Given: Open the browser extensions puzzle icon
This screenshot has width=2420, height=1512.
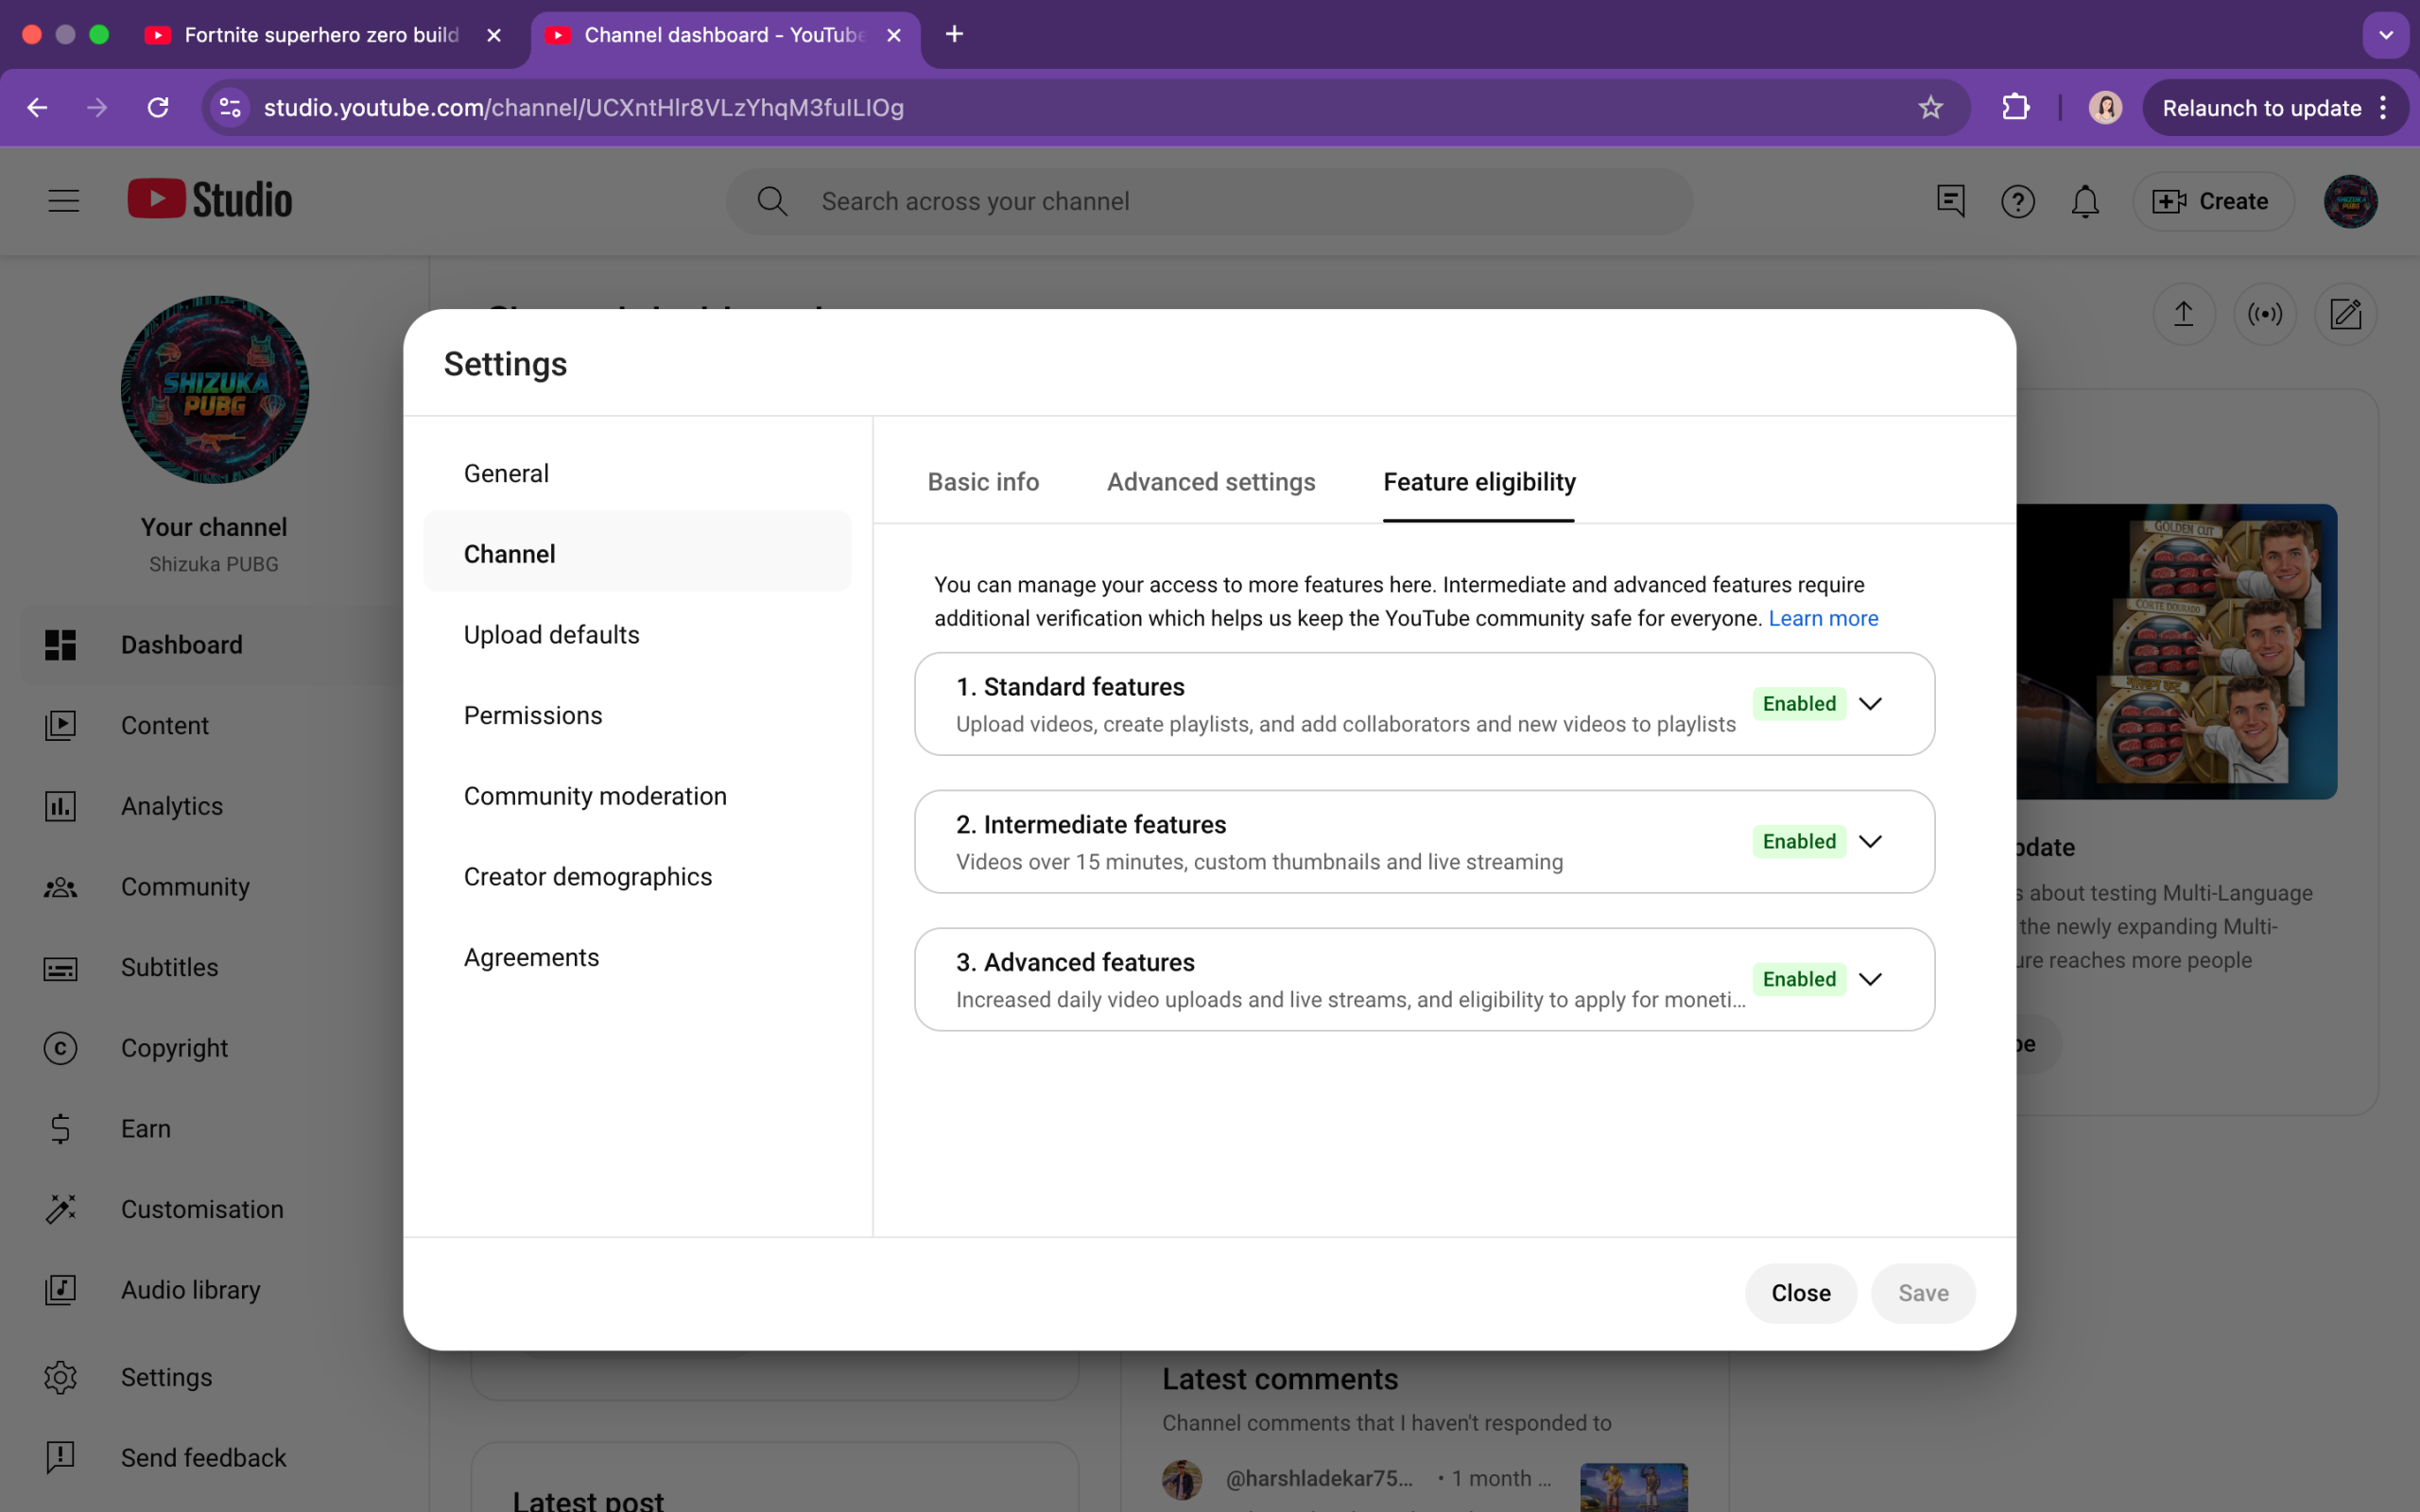Looking at the screenshot, I should coord(2015,107).
